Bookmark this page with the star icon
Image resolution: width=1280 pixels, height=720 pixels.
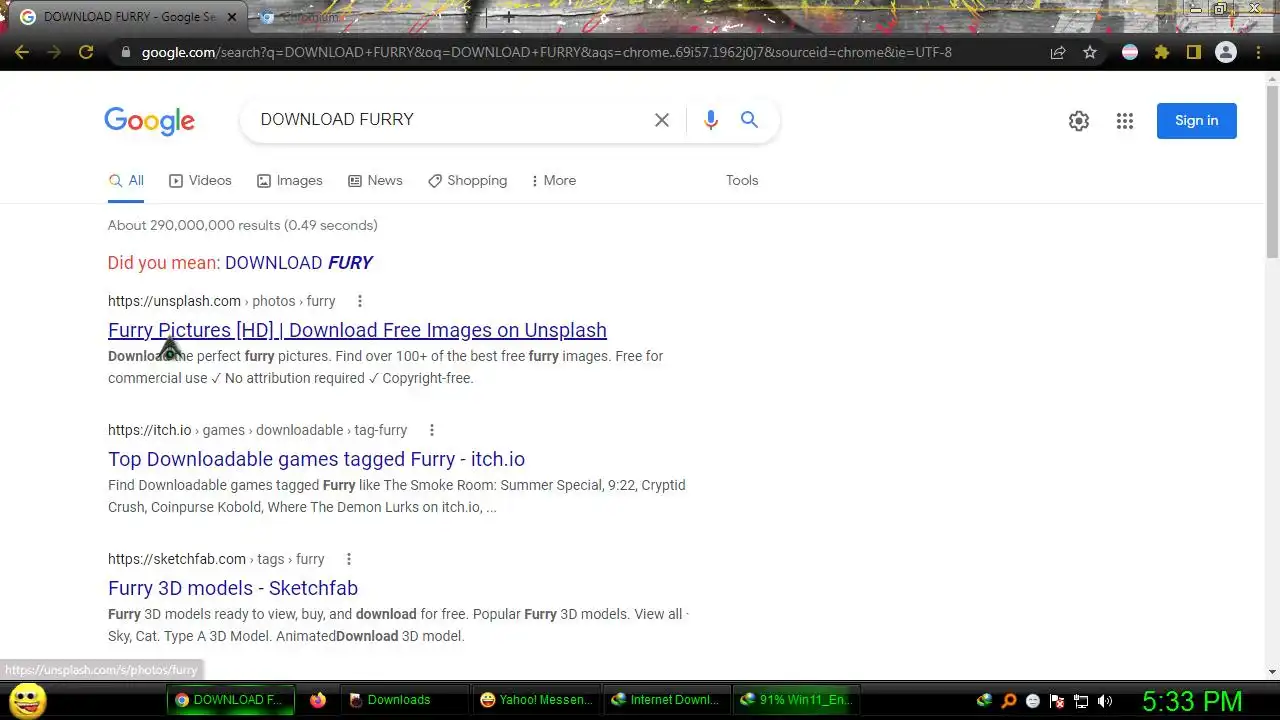click(1090, 52)
